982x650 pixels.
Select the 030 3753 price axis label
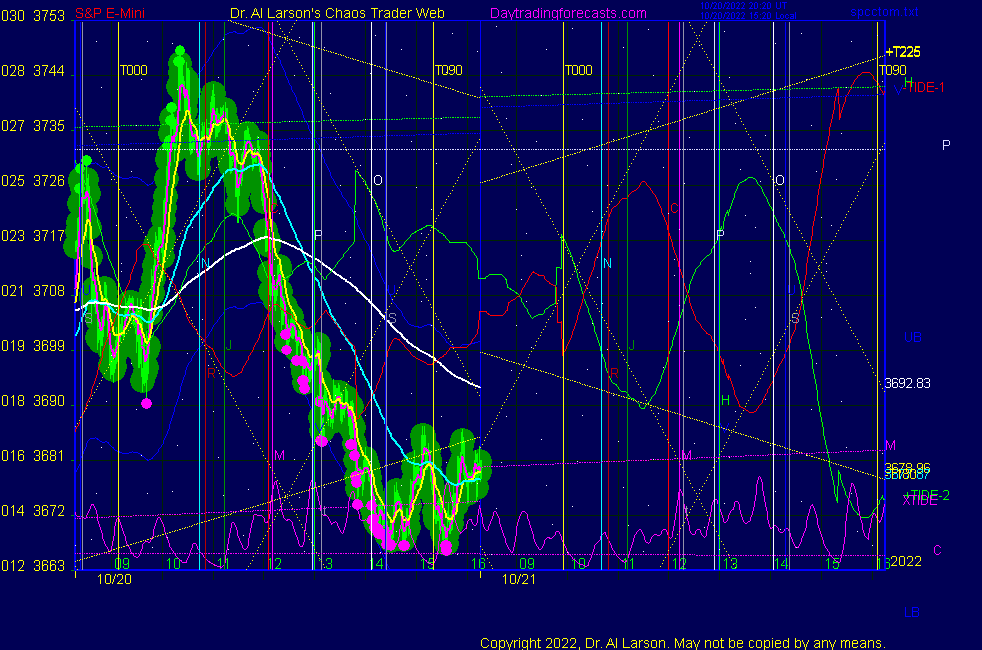click(33, 16)
